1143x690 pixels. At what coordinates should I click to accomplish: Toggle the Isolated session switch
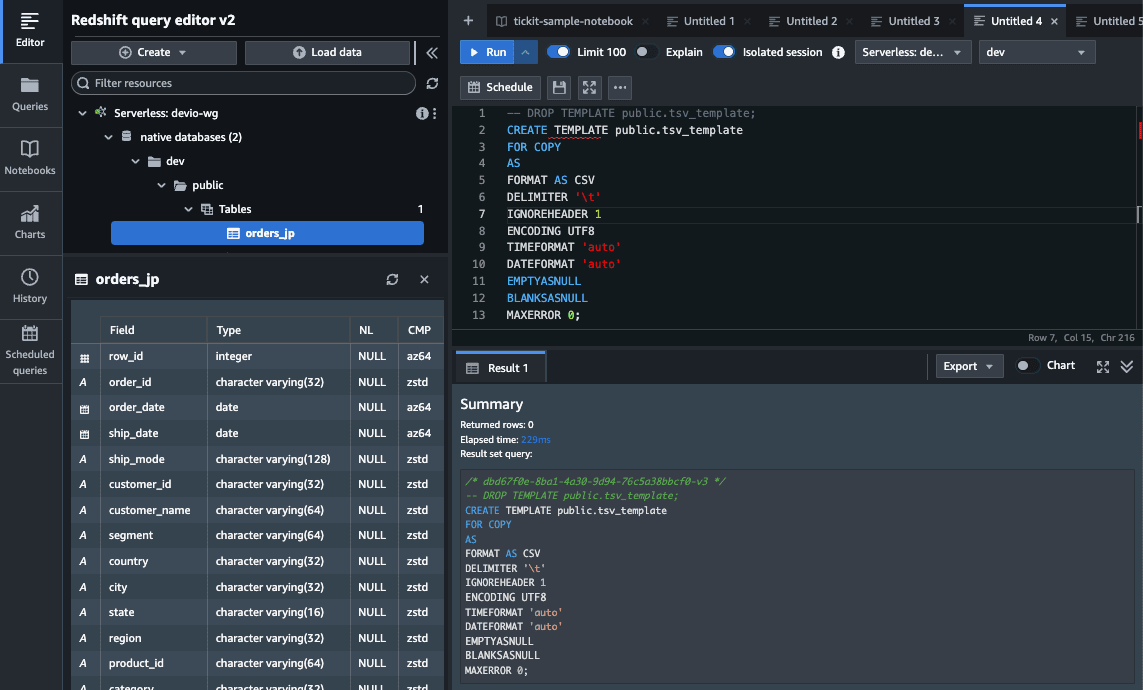pyautogui.click(x=724, y=52)
